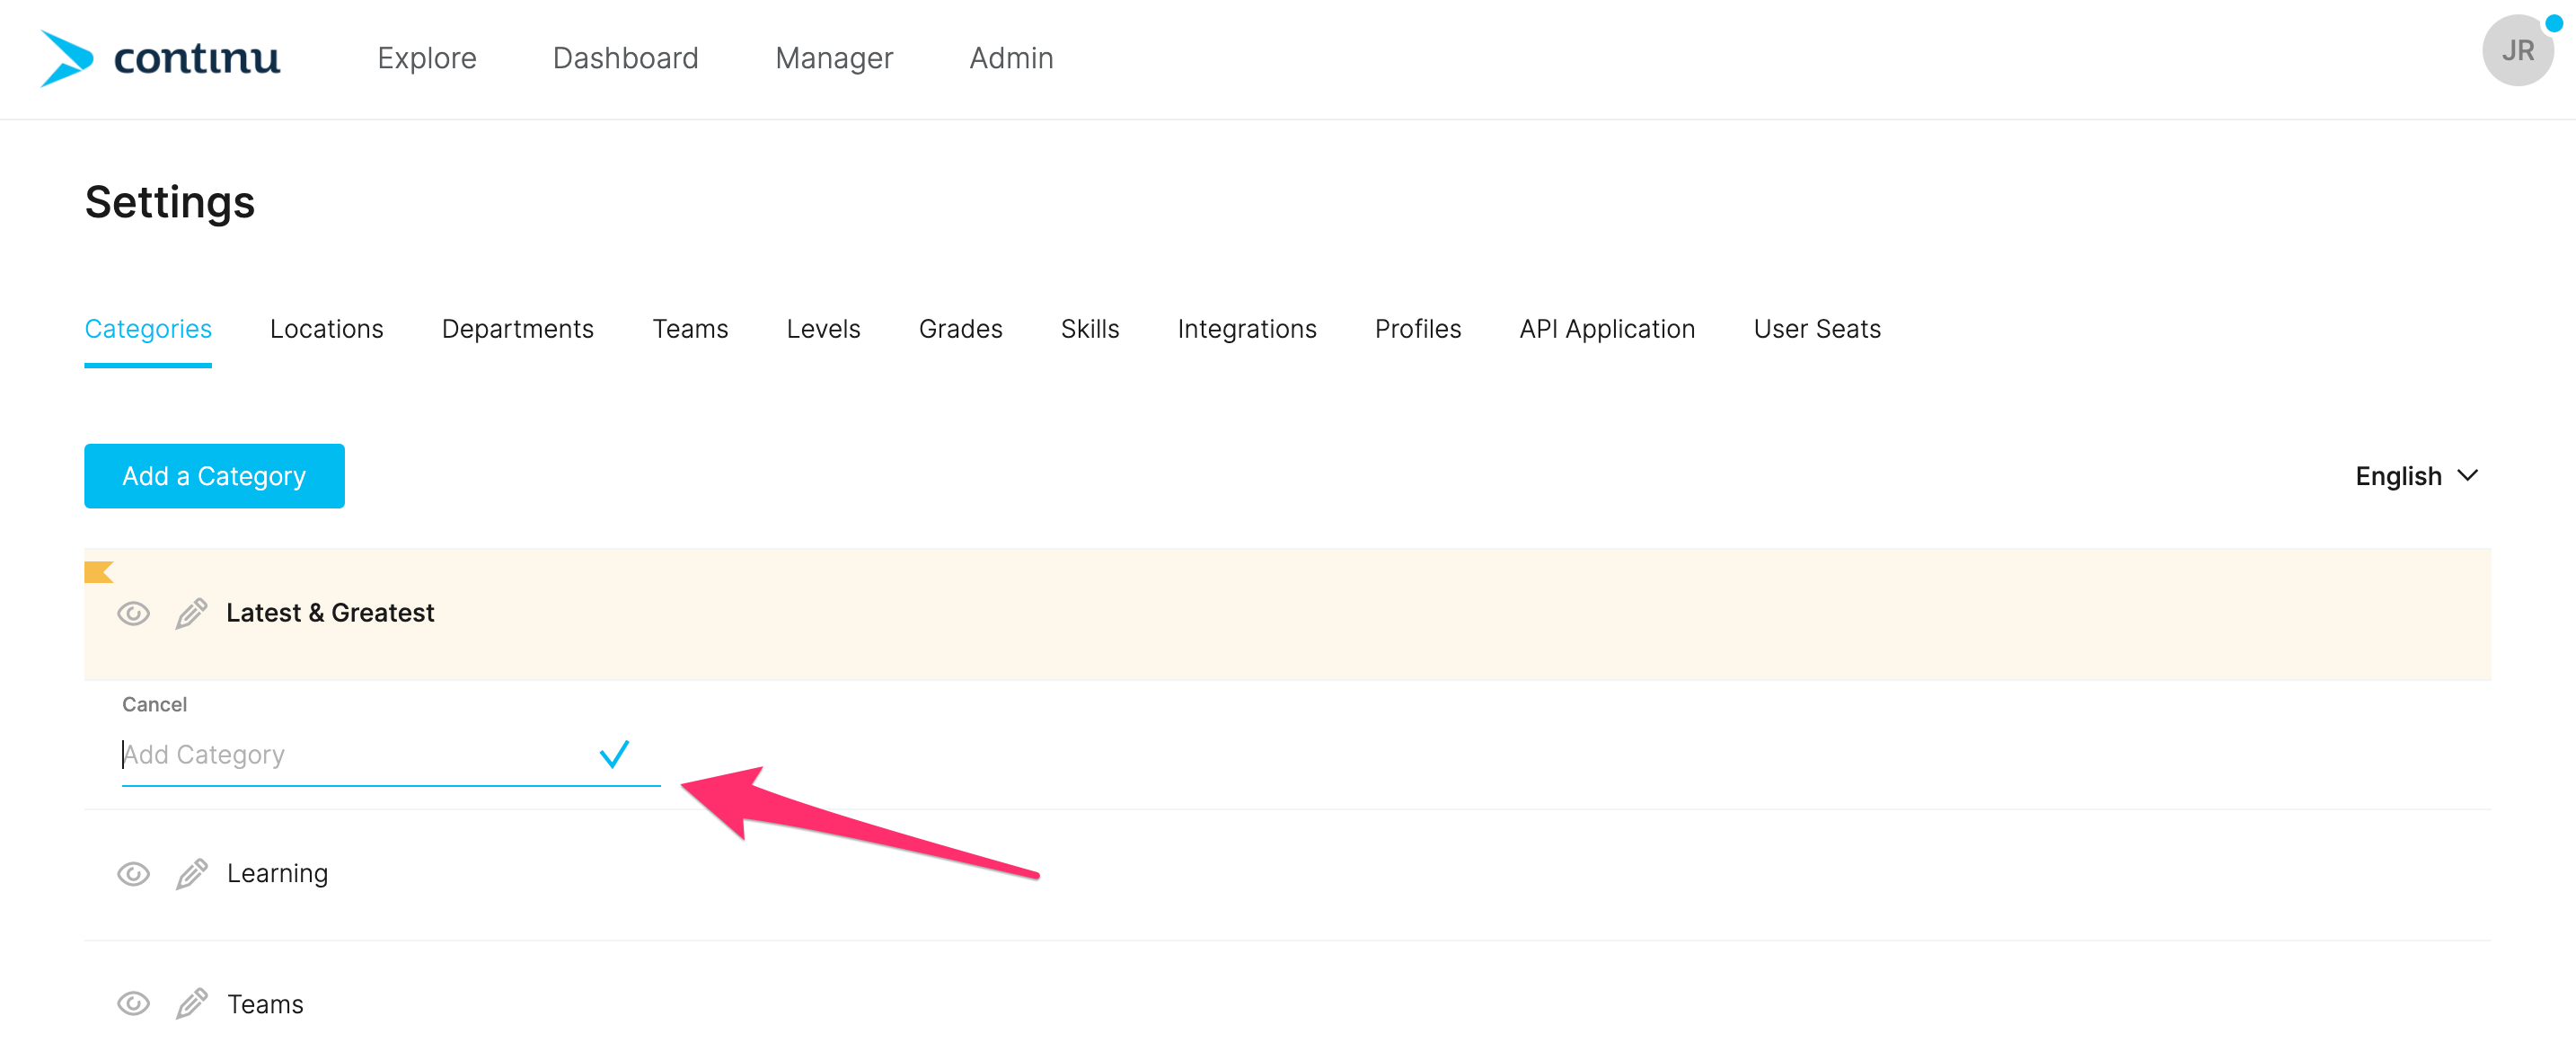Select the Latest & Greatest category name
This screenshot has width=2576, height=1060.
pyautogui.click(x=330, y=613)
